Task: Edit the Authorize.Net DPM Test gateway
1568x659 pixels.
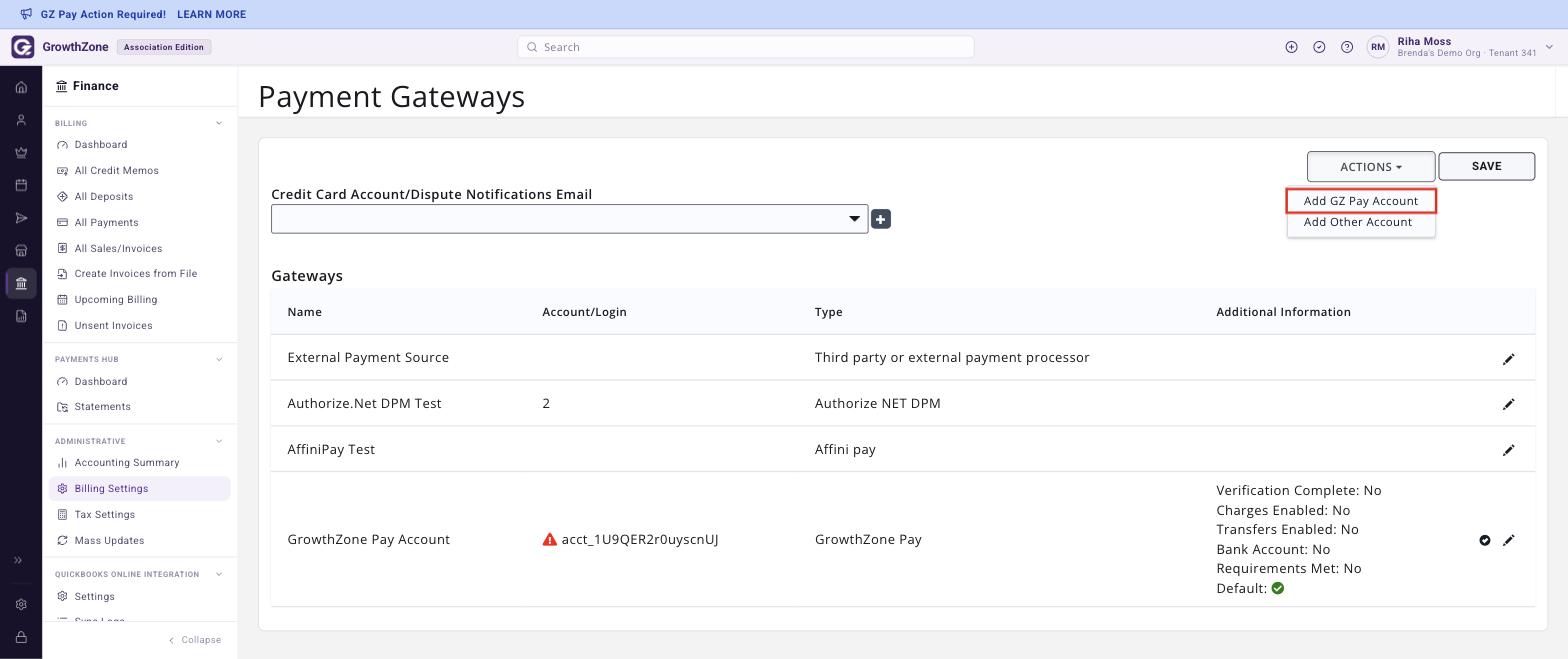Action: [1509, 404]
